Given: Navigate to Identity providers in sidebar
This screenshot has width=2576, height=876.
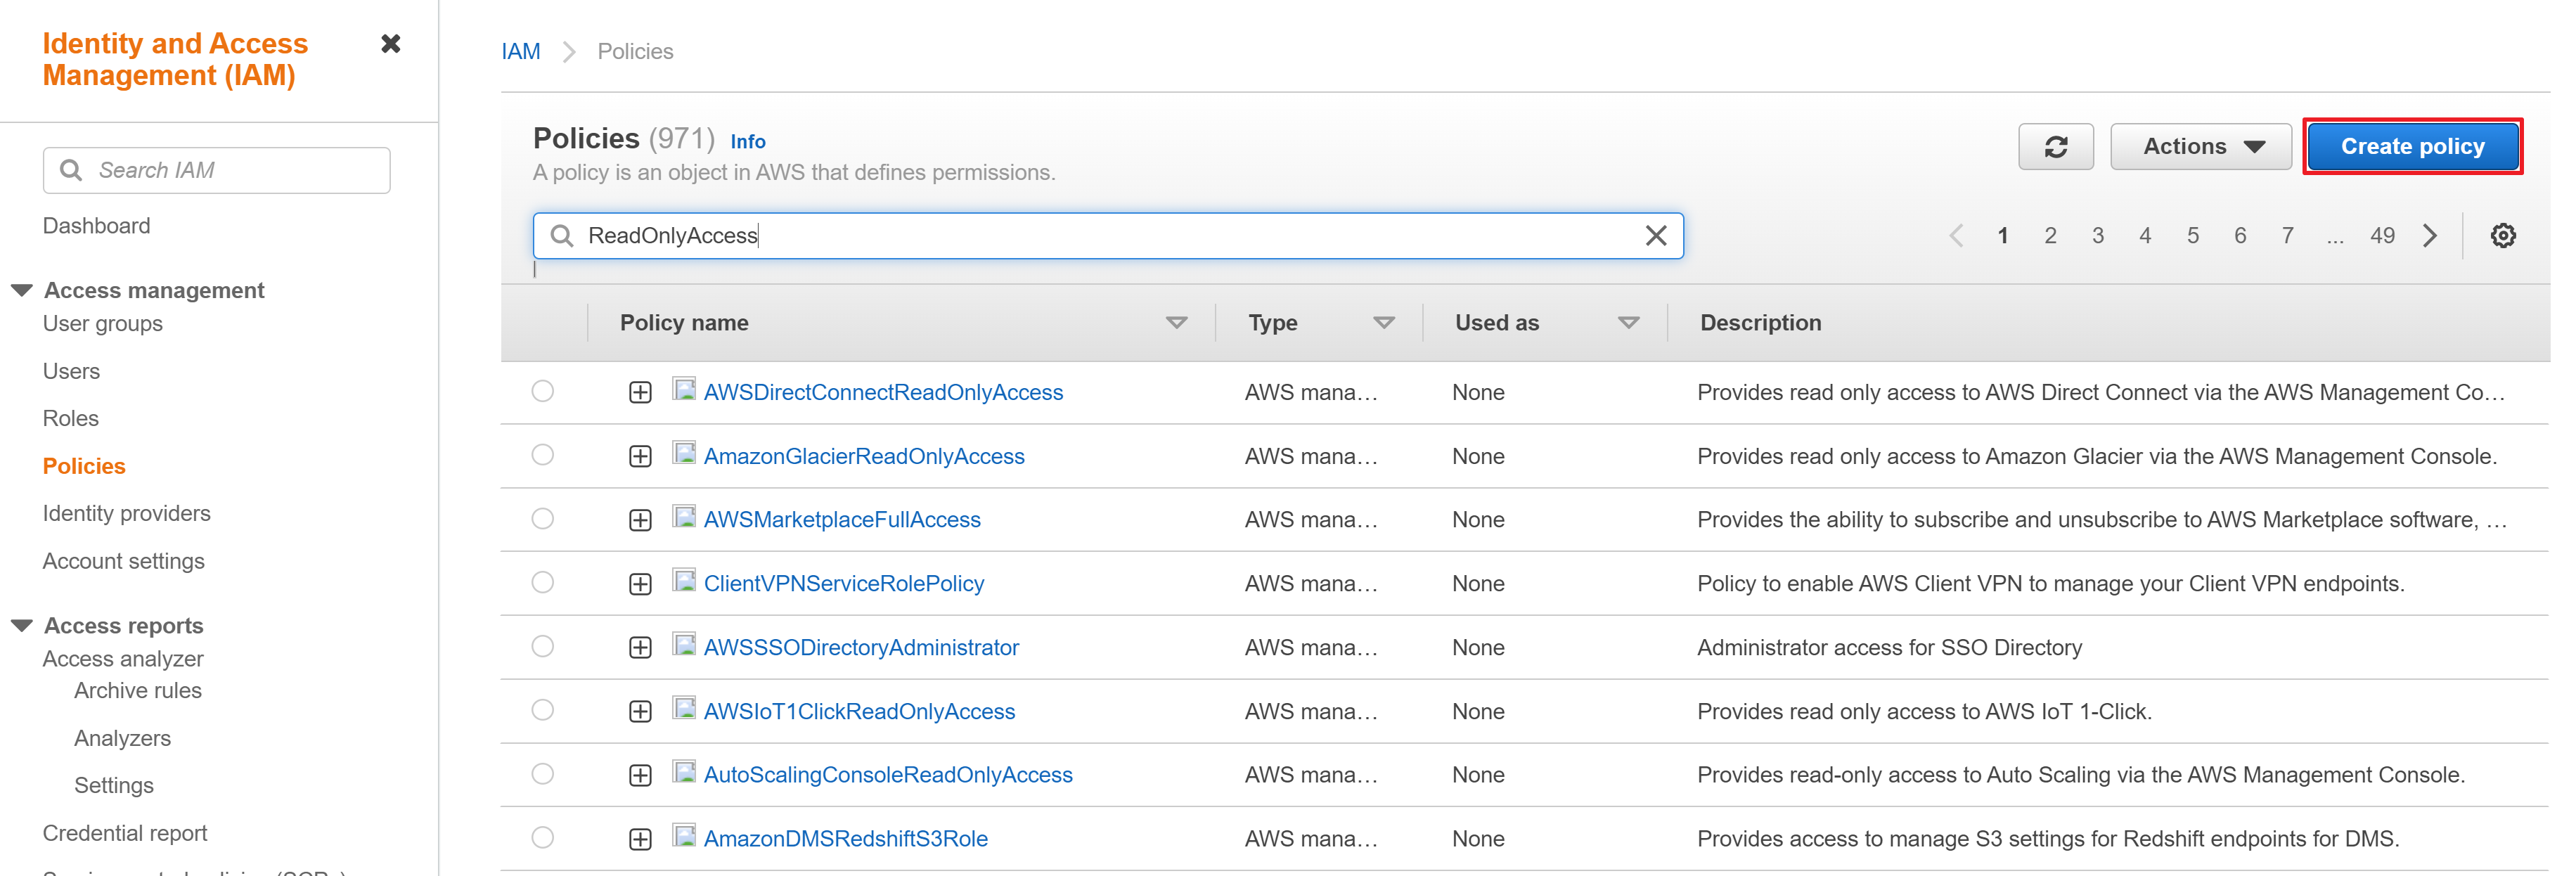Looking at the screenshot, I should (x=127, y=514).
